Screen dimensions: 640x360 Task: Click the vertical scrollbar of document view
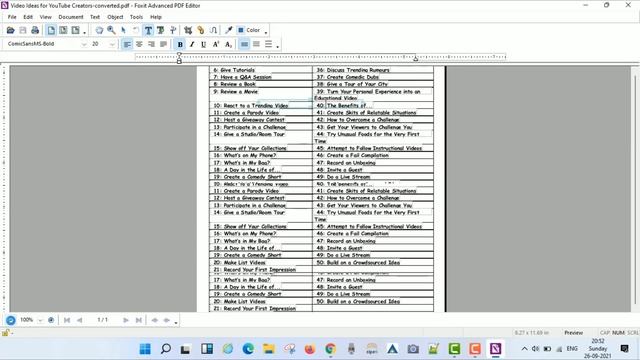click(635, 189)
